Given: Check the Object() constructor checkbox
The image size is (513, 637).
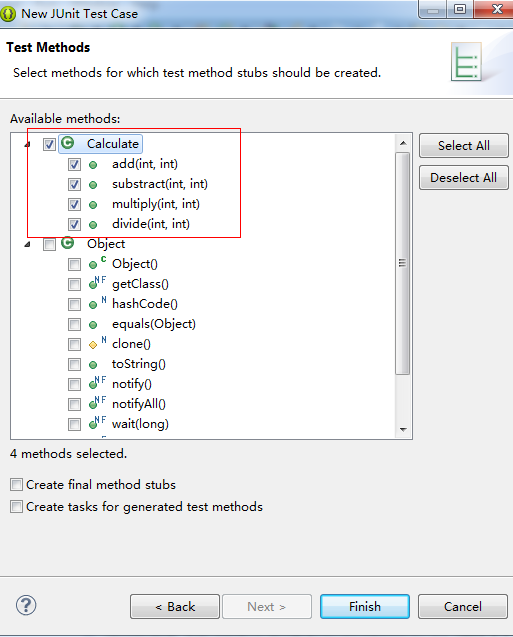Looking at the screenshot, I should coord(74,264).
